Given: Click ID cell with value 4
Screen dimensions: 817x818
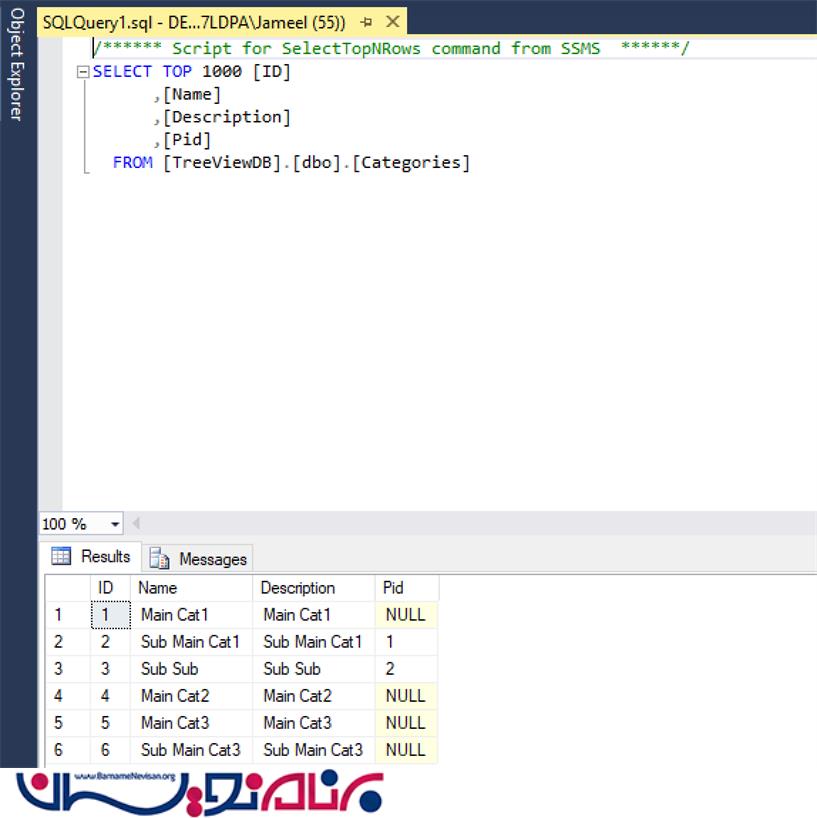Looking at the screenshot, I should click(x=110, y=696).
